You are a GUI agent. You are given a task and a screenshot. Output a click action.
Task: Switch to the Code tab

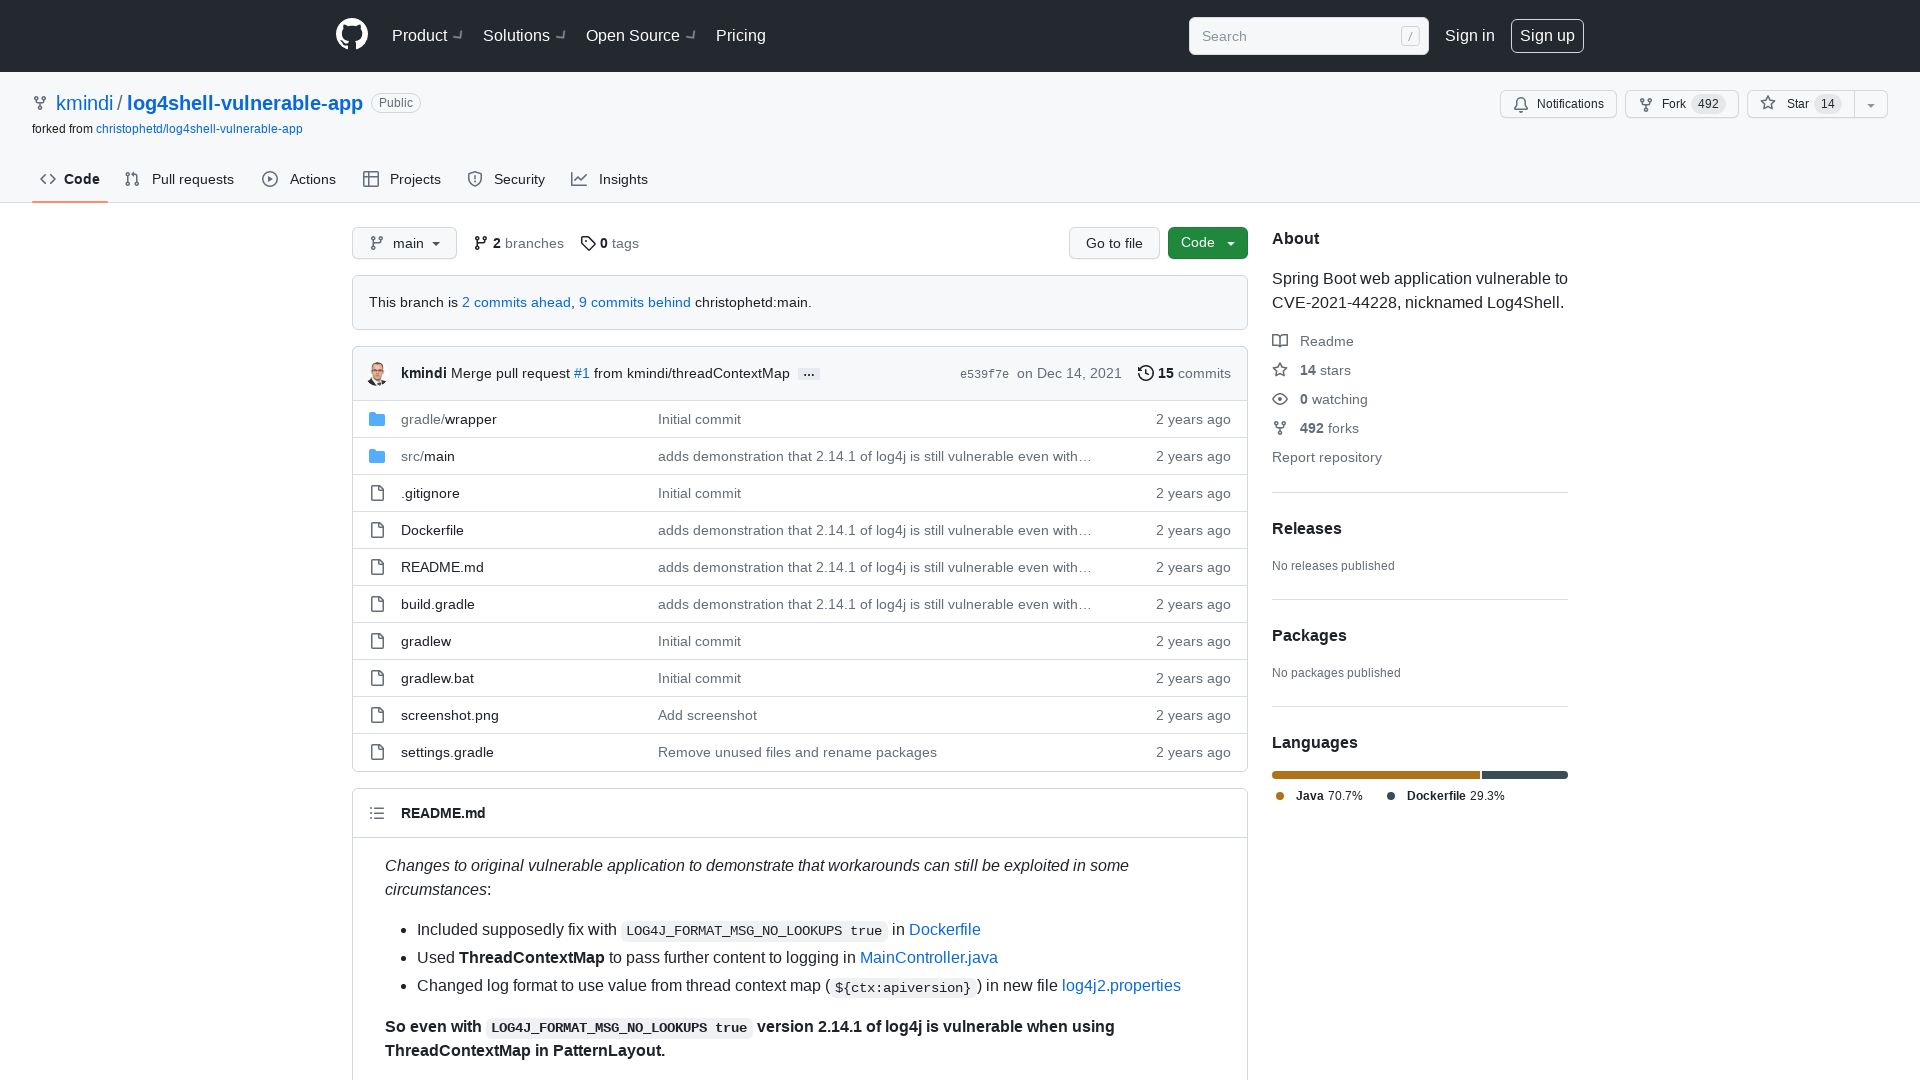[70, 179]
